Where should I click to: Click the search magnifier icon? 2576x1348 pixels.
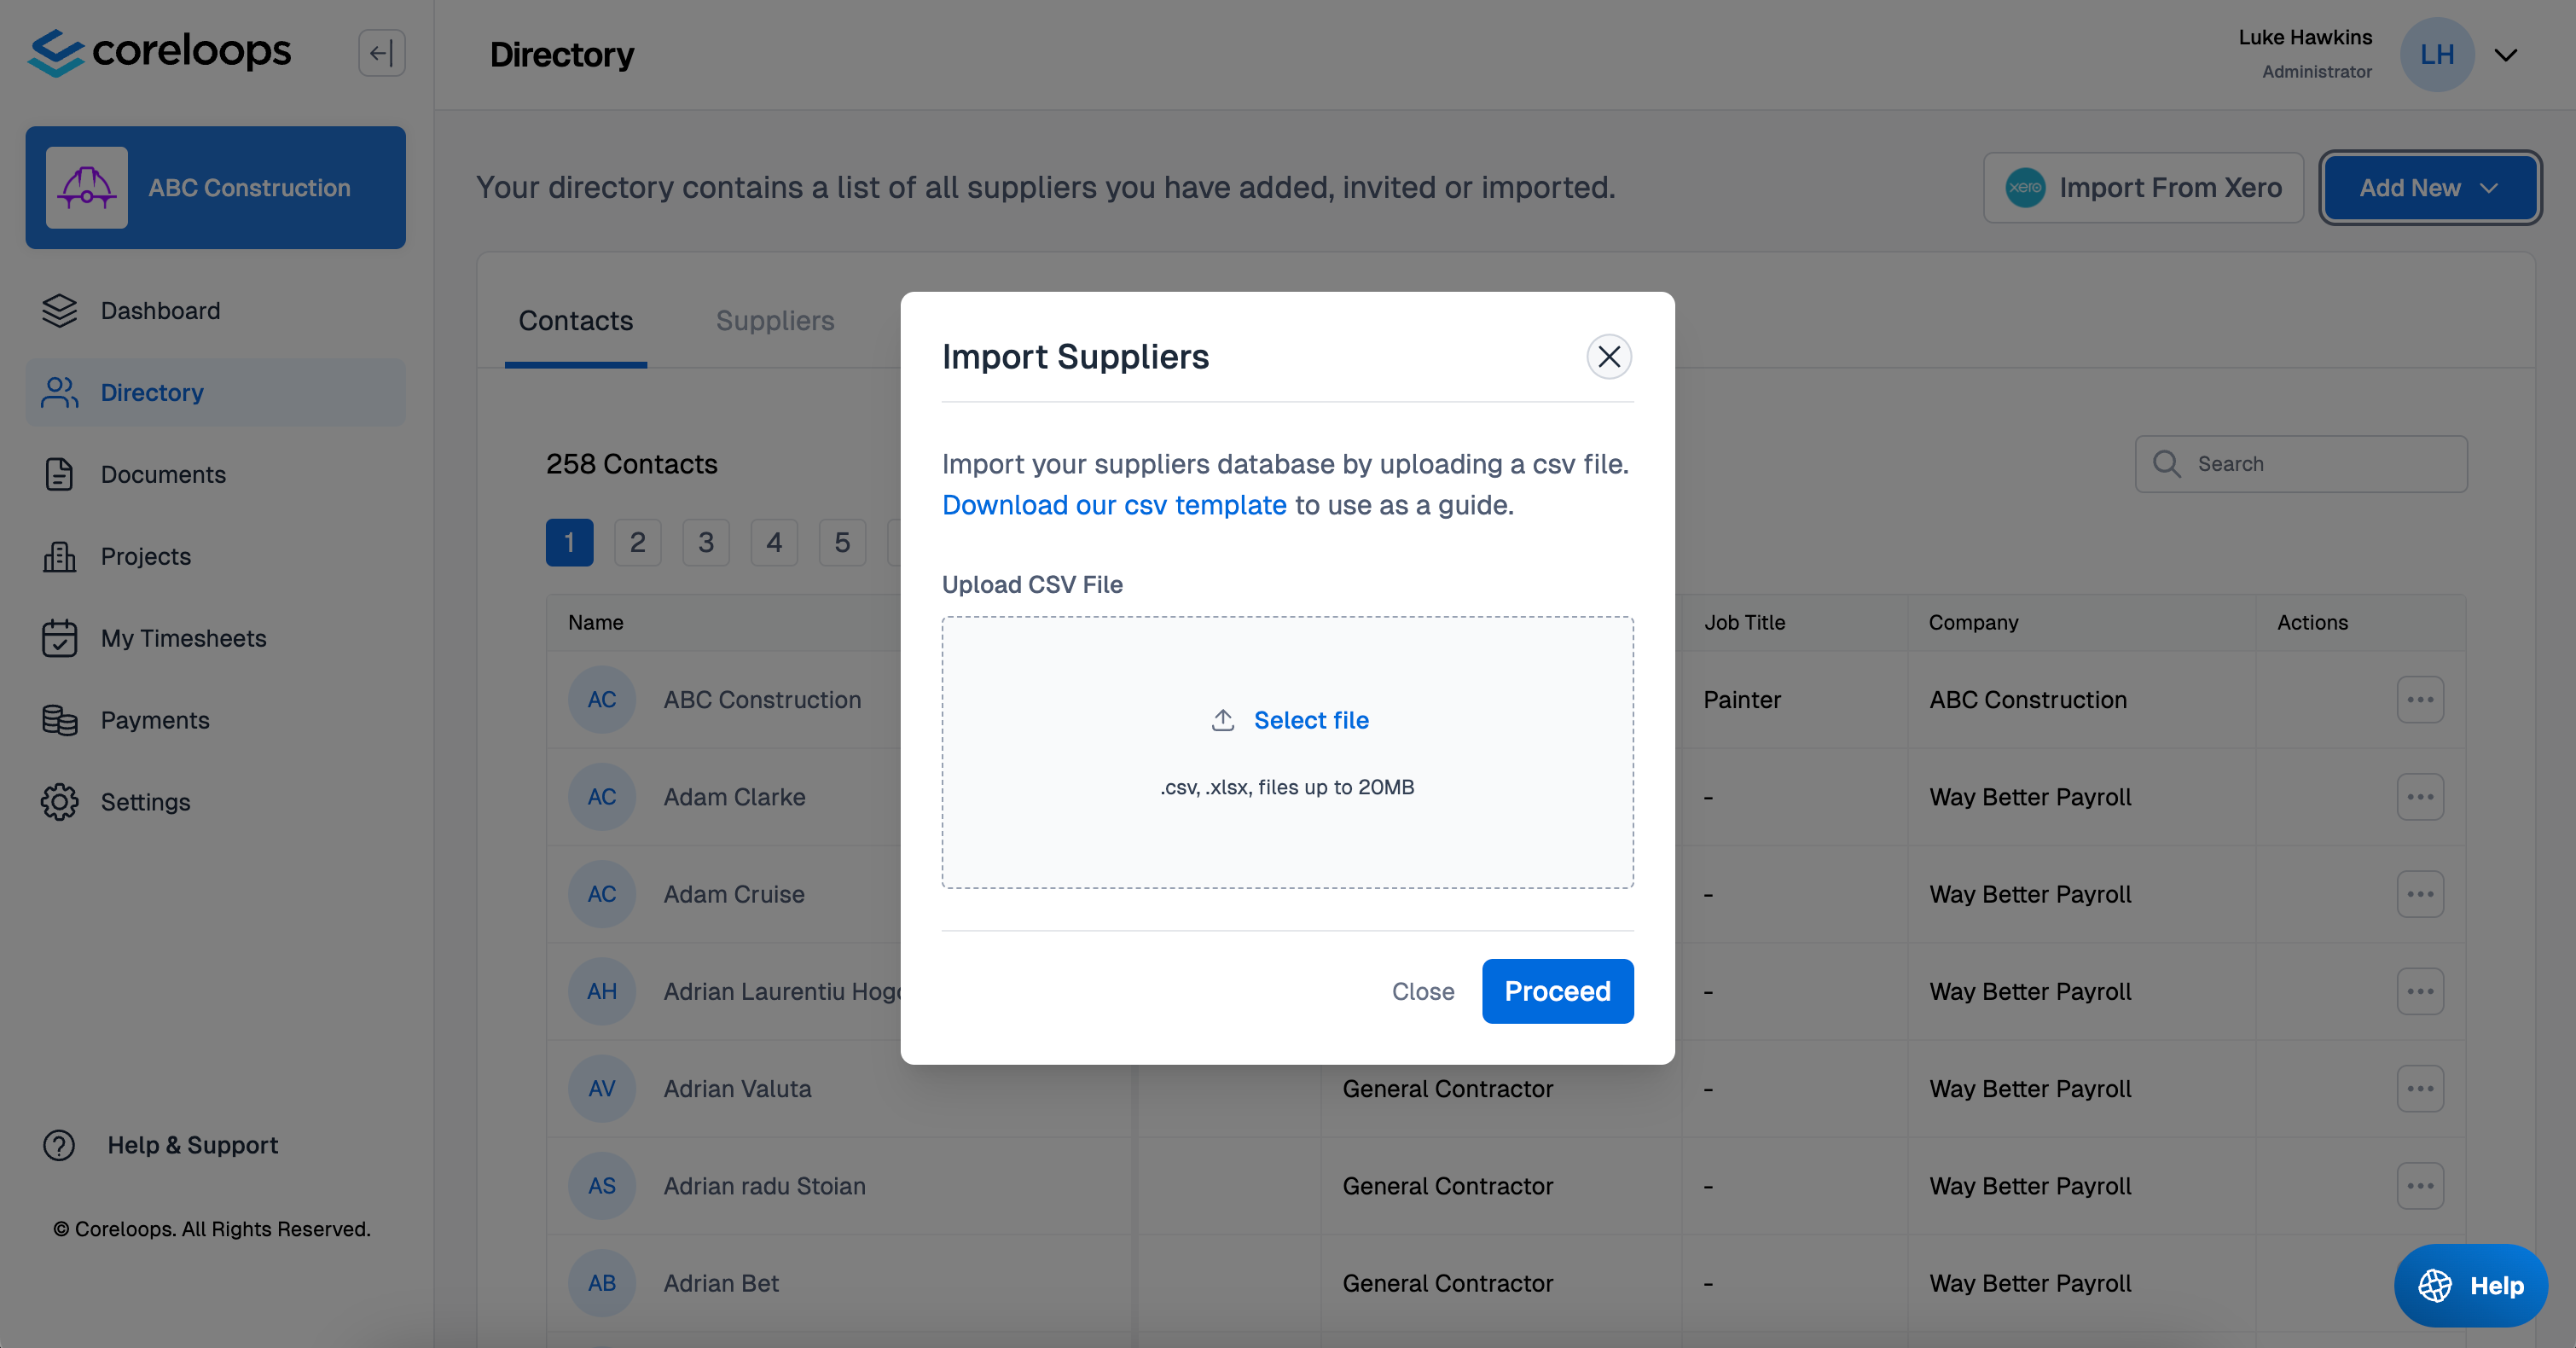[2167, 464]
